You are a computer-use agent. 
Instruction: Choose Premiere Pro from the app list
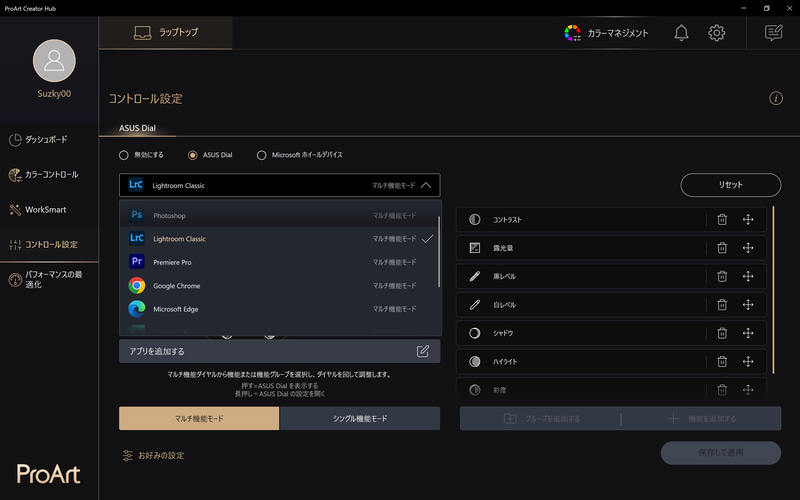(279, 262)
